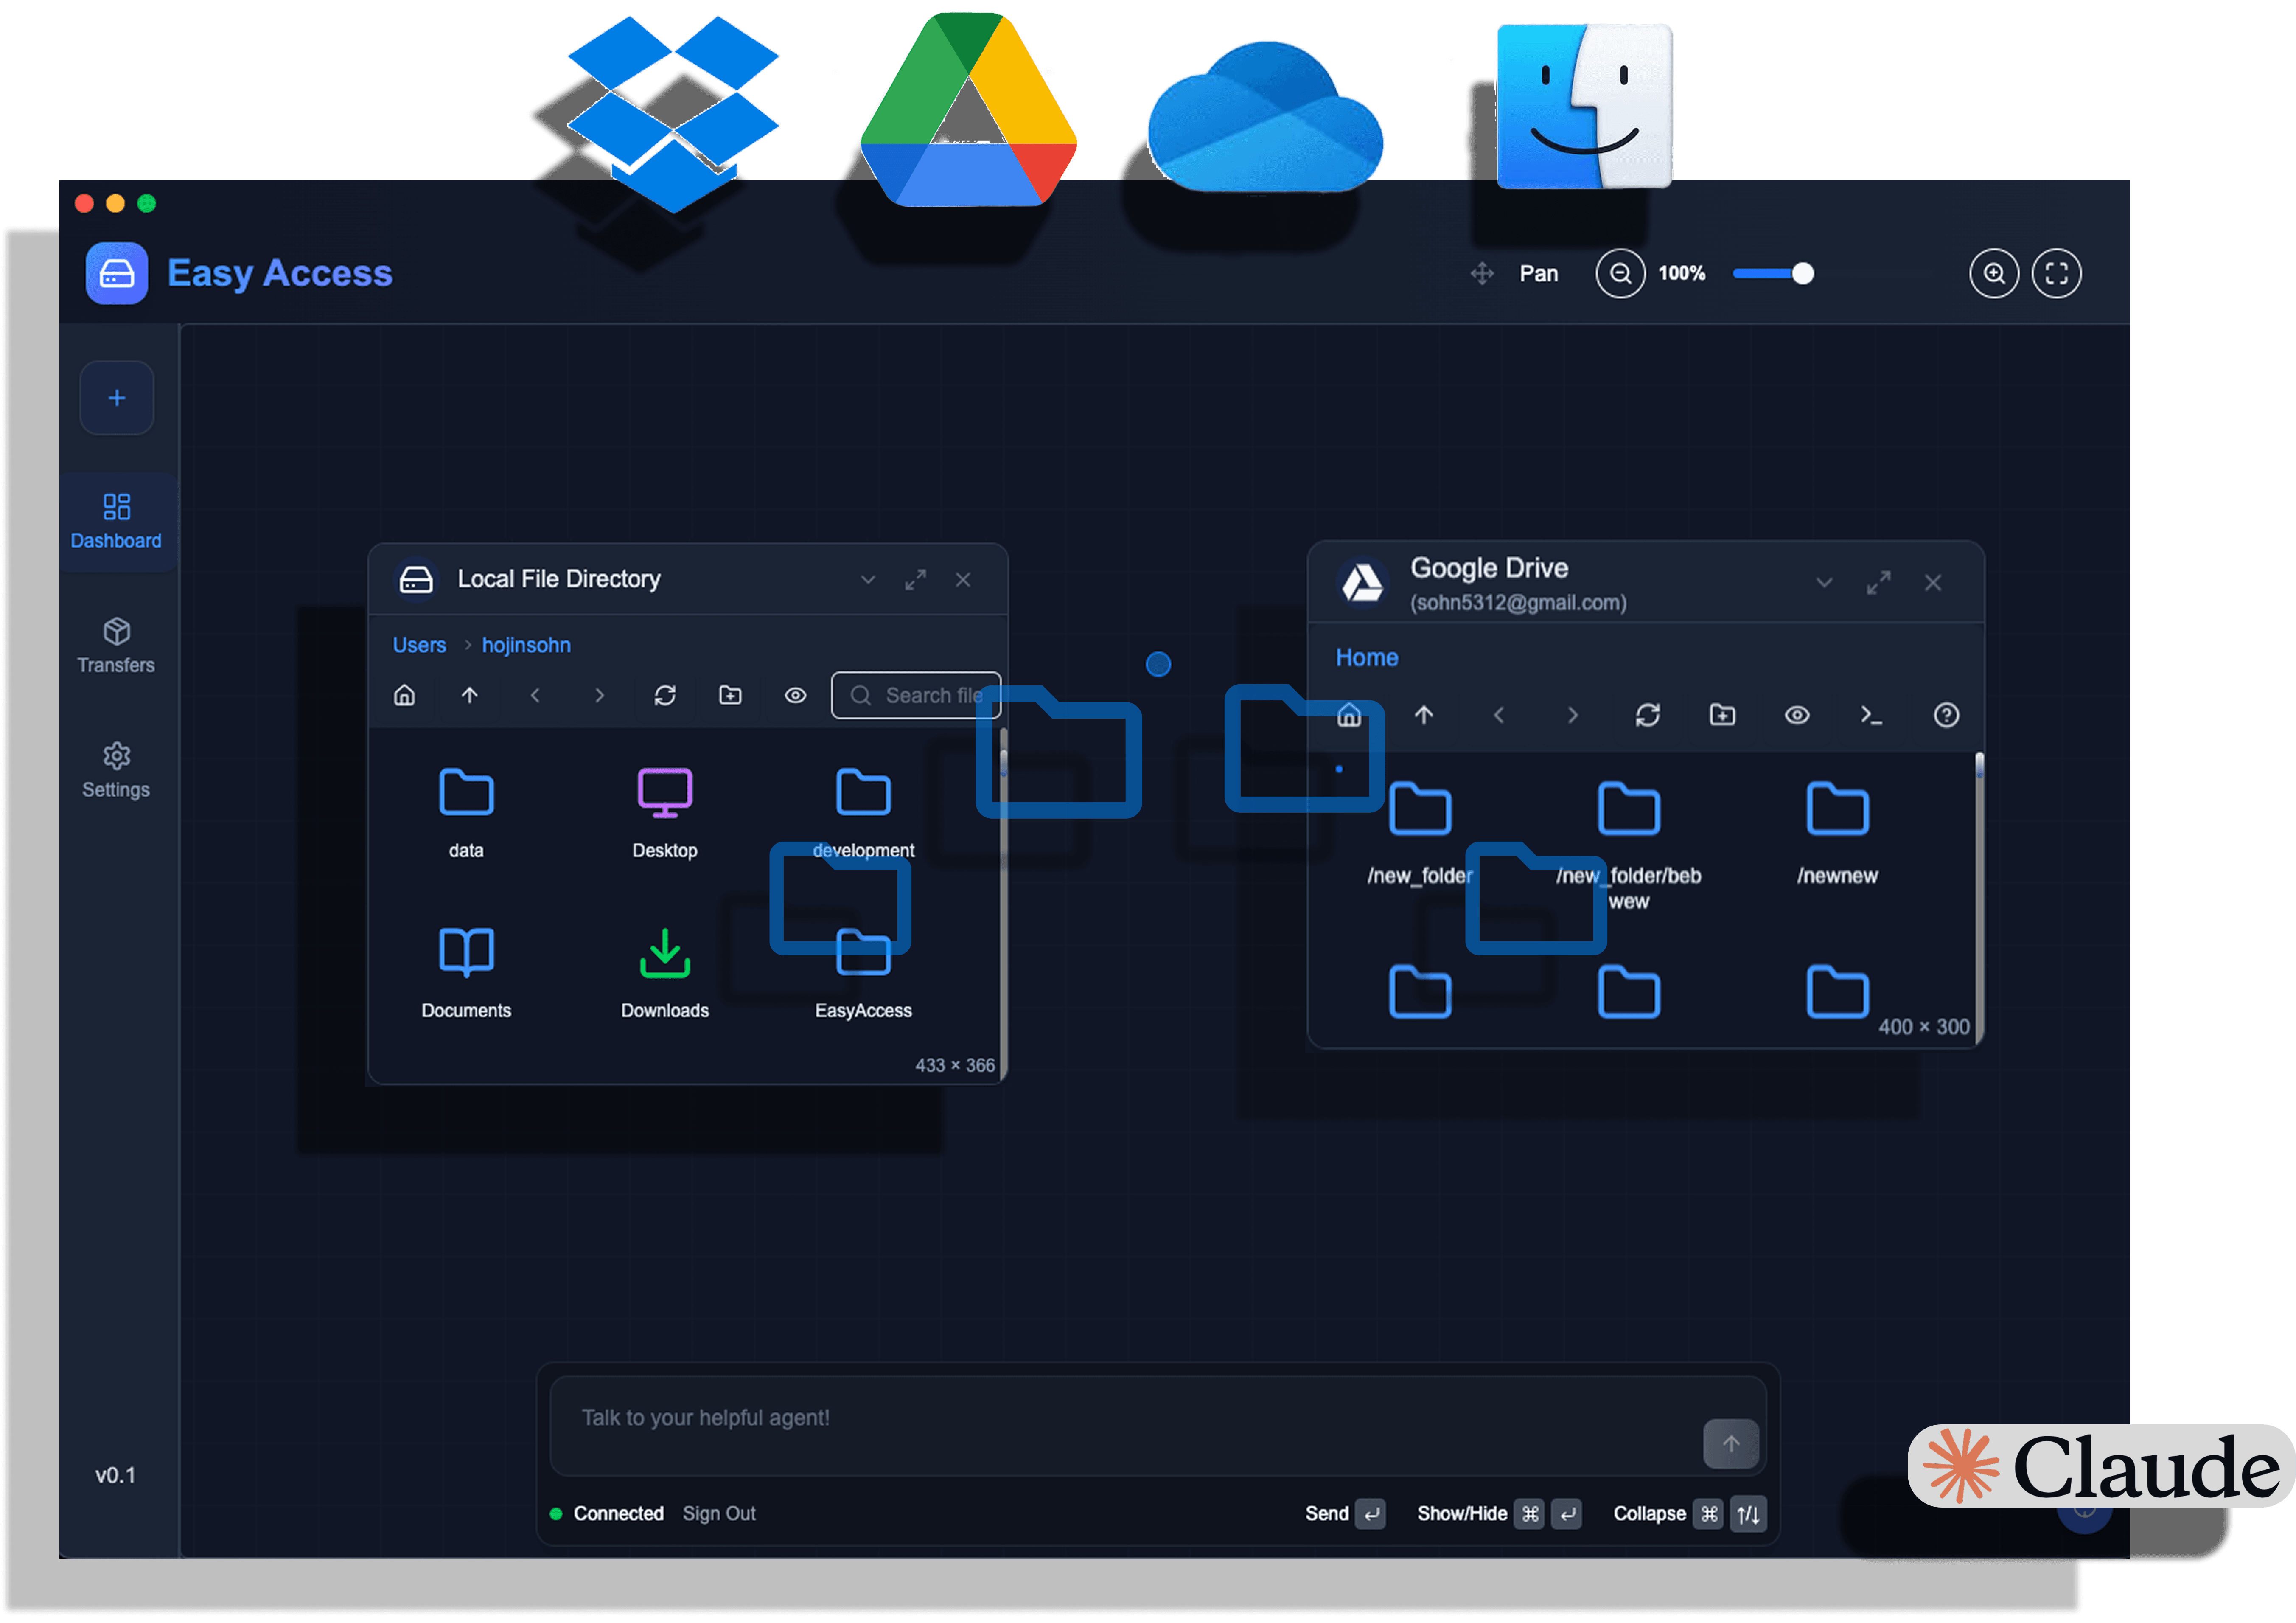Collapse the Google Drive panel chevron

point(1824,583)
